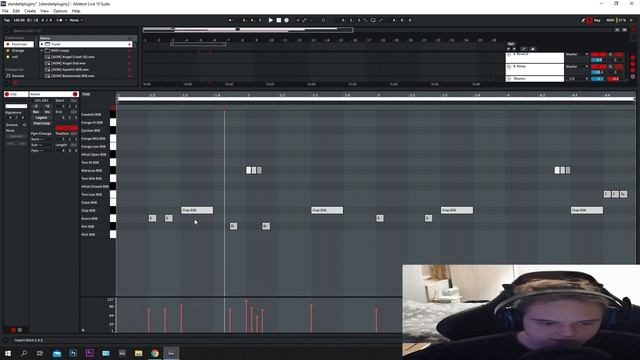The width and height of the screenshot is (640, 360).
Task: Collapse the MIDI Loops folder in the browser
Action: (42, 51)
